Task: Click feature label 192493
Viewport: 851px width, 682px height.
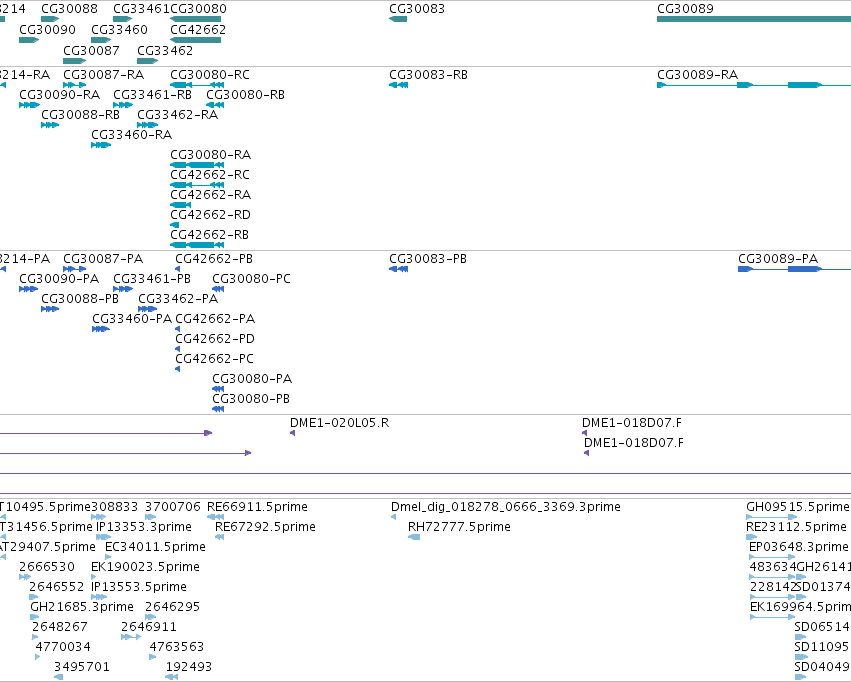Action: (188, 667)
